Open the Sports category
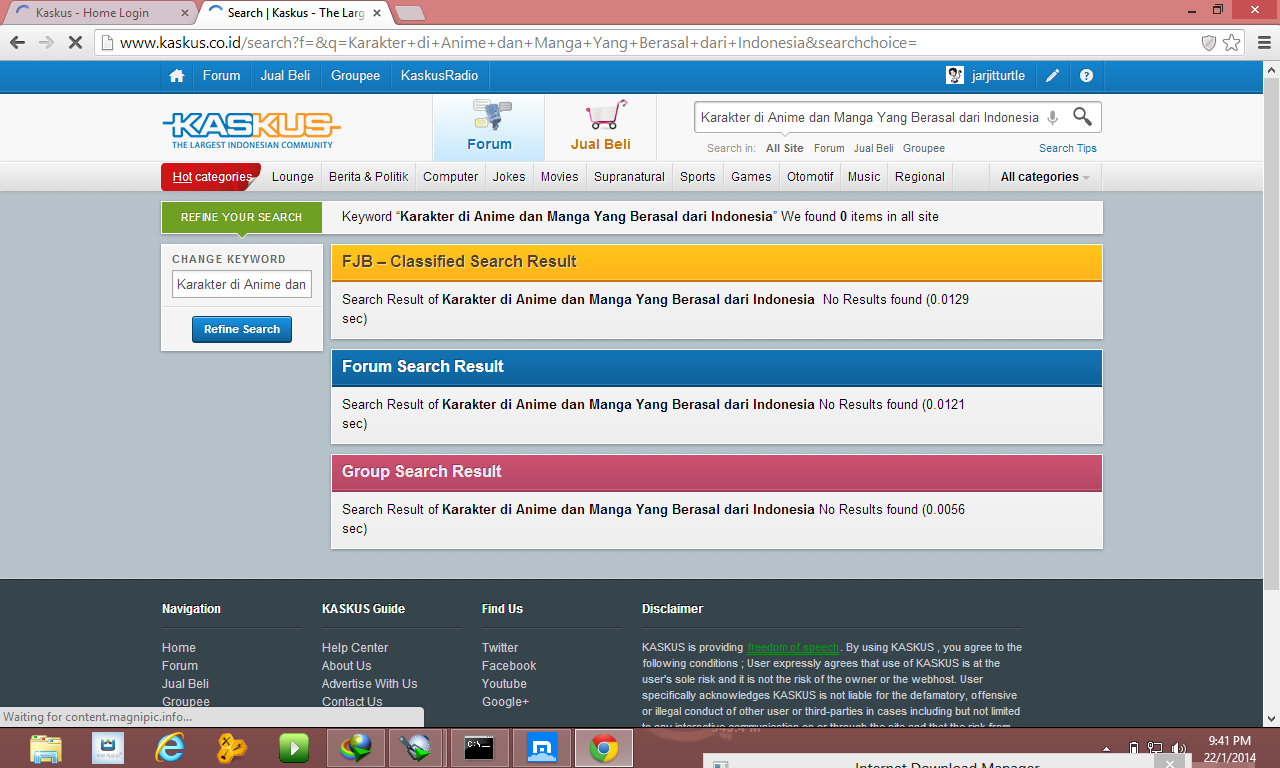1280x768 pixels. click(698, 177)
